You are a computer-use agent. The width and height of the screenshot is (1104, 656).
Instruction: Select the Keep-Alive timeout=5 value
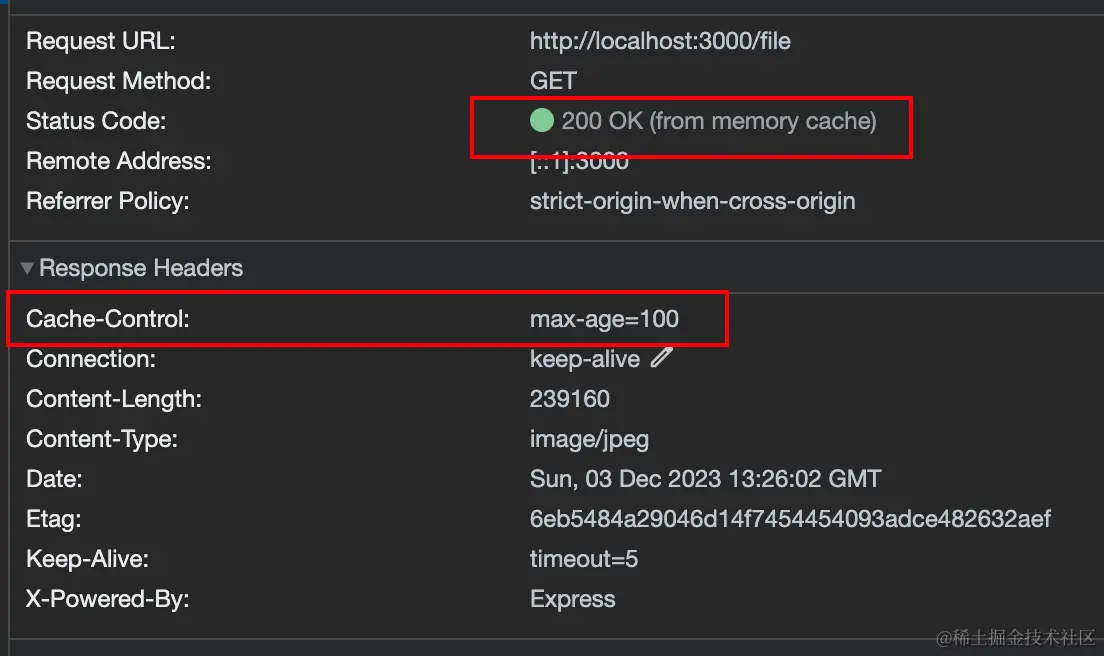pyautogui.click(x=584, y=559)
